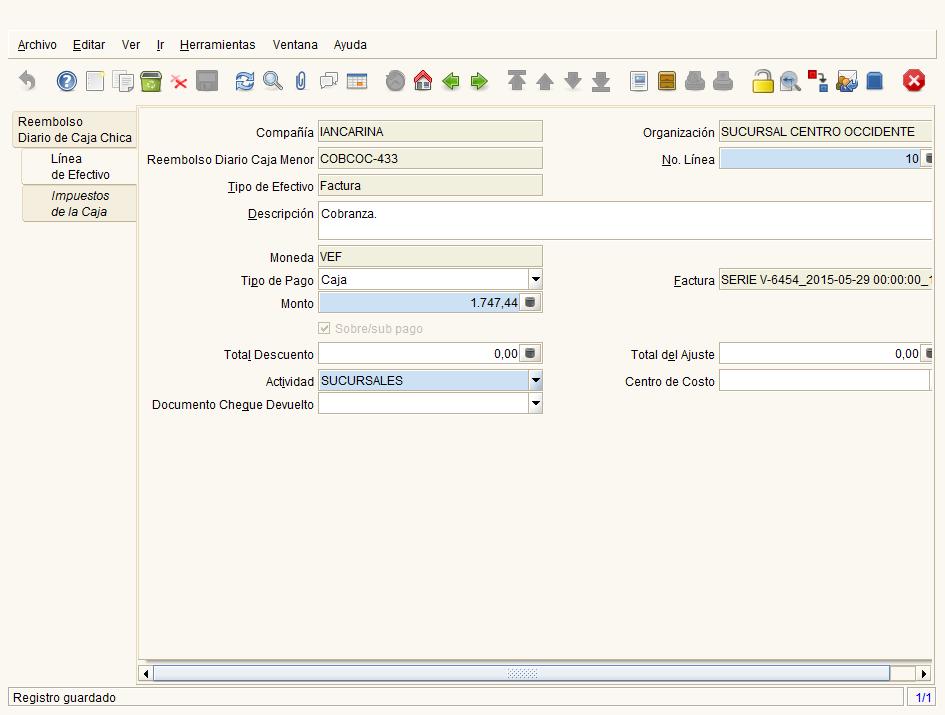
Task: Open Help via the question mark icon
Action: click(x=66, y=81)
